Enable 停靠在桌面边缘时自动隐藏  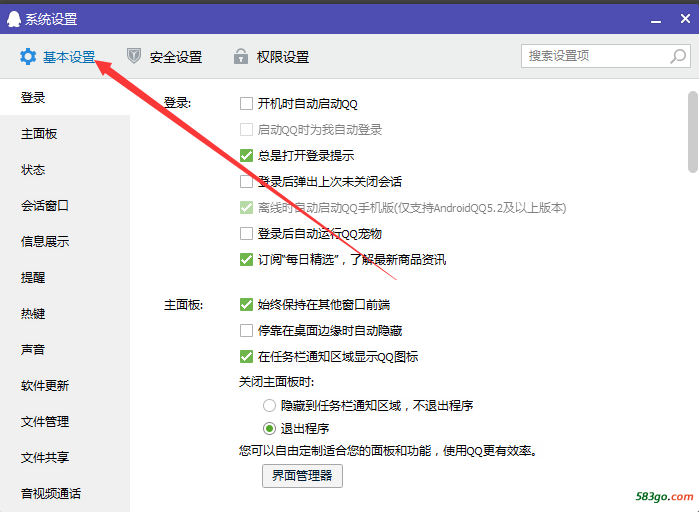pyautogui.click(x=246, y=330)
